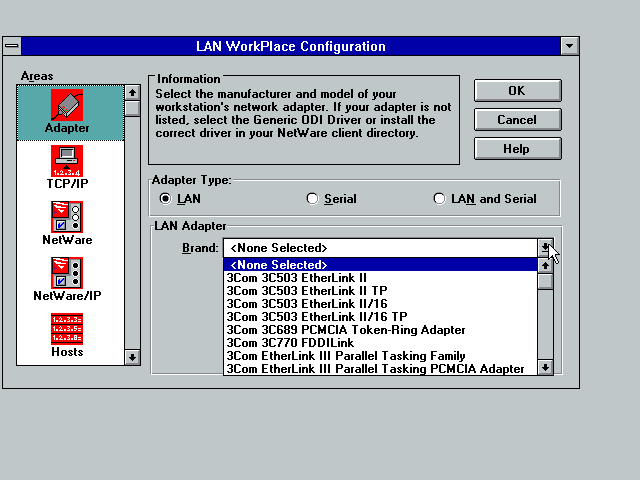Select 3Com EtherLink III Parallel Tasking Family
The image size is (640, 480).
click(x=380, y=356)
